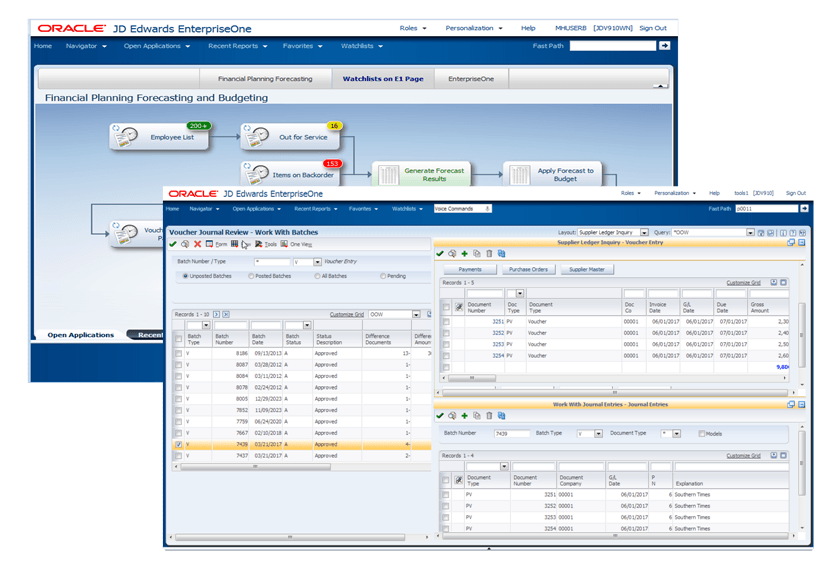The width and height of the screenshot is (840, 574).
Task: Switch to EnterpriseOne tab
Action: click(471, 79)
